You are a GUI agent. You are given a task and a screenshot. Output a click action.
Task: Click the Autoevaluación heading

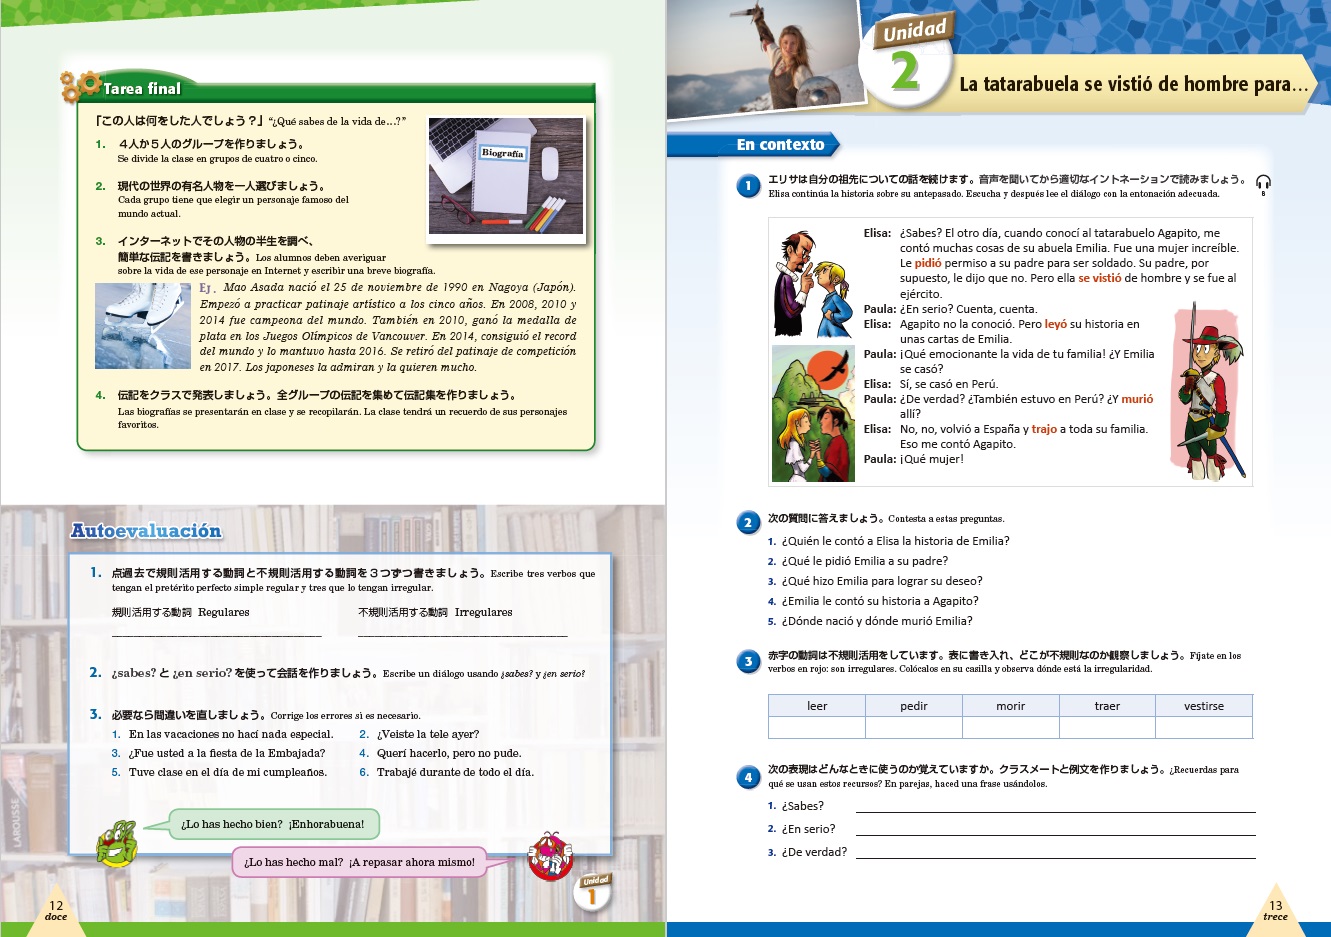coord(146,531)
